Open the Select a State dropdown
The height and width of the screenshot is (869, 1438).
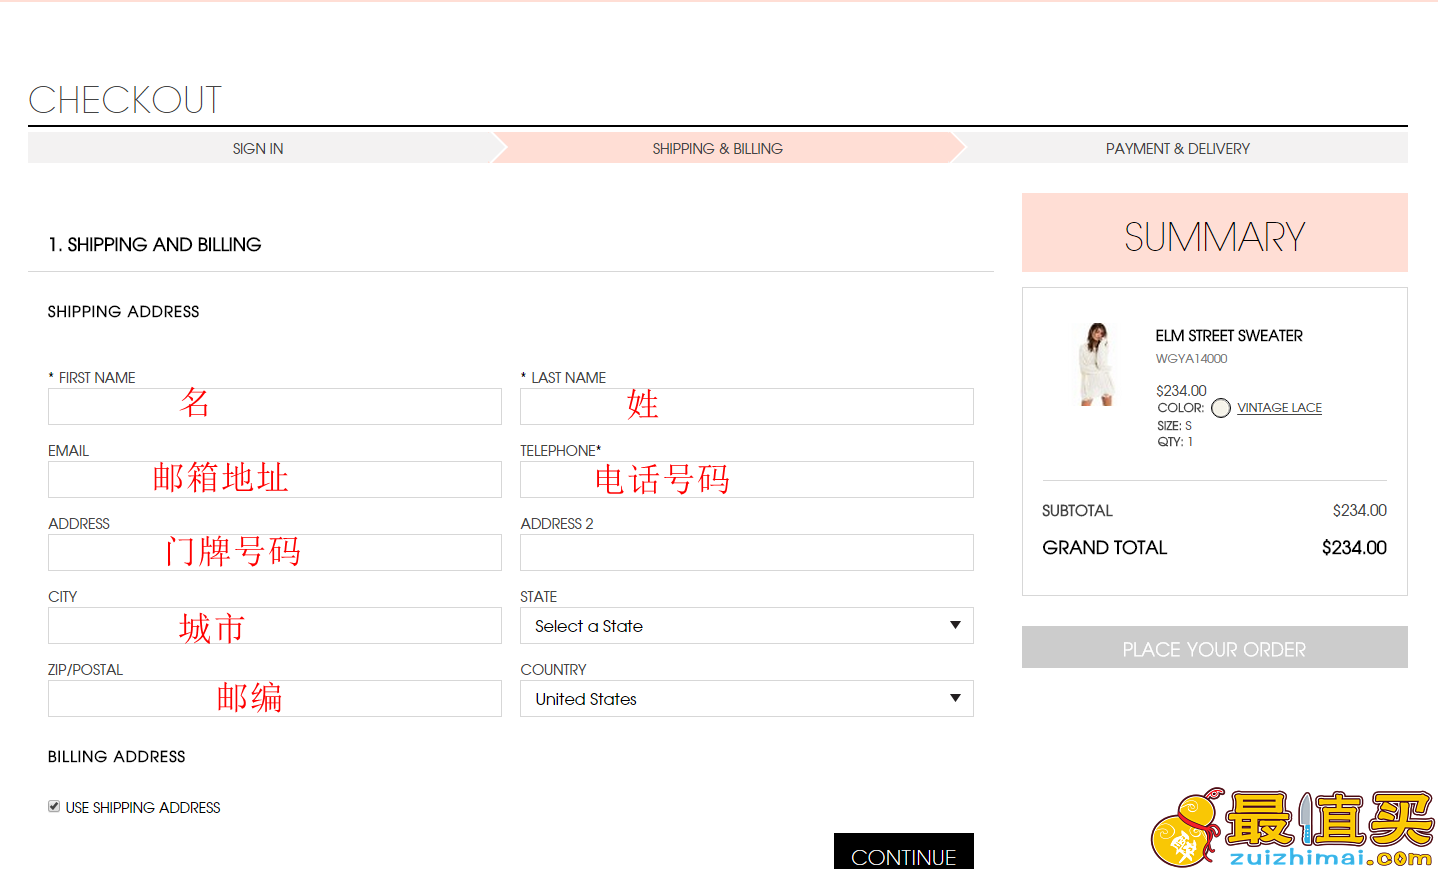click(x=747, y=626)
